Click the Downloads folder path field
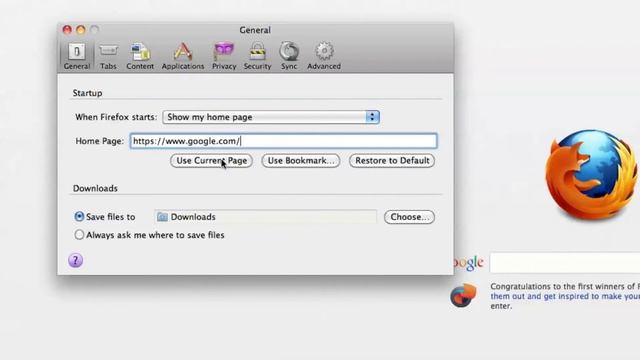The image size is (640, 360). click(x=265, y=217)
